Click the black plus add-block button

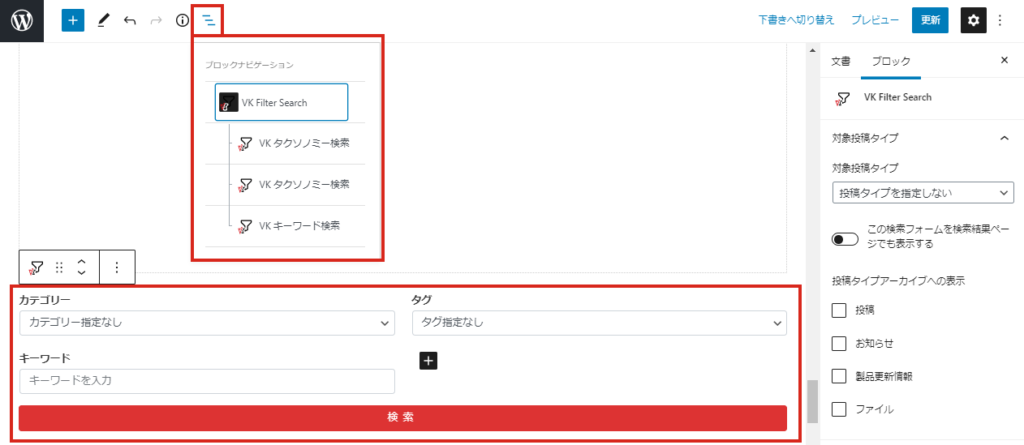tap(428, 360)
